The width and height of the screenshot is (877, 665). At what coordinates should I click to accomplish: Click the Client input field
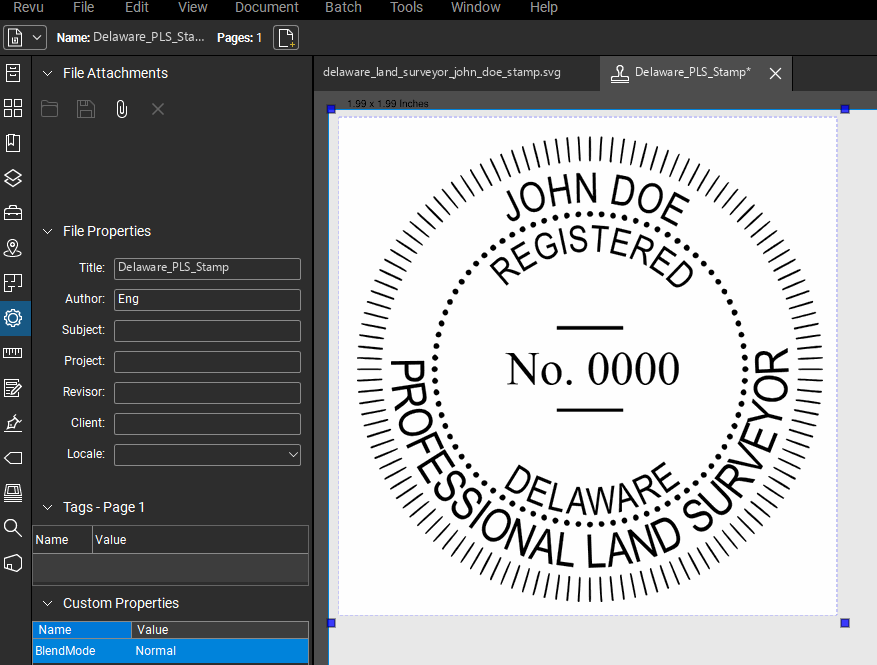[208, 424]
